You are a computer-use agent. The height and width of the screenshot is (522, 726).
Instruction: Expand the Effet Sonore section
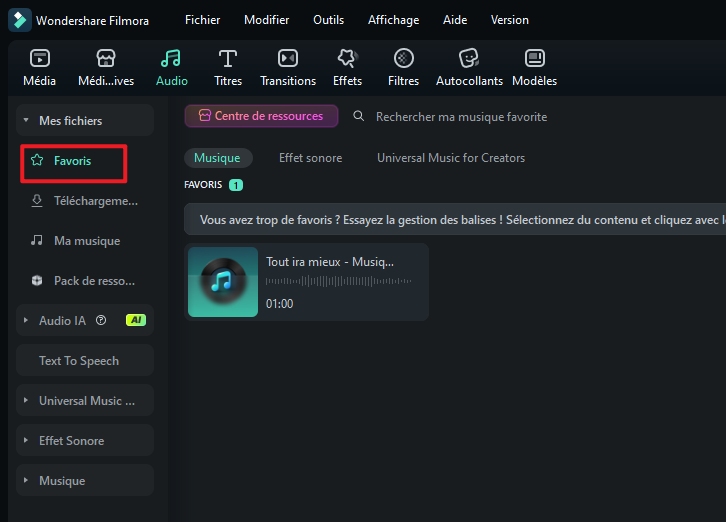[x=26, y=440]
